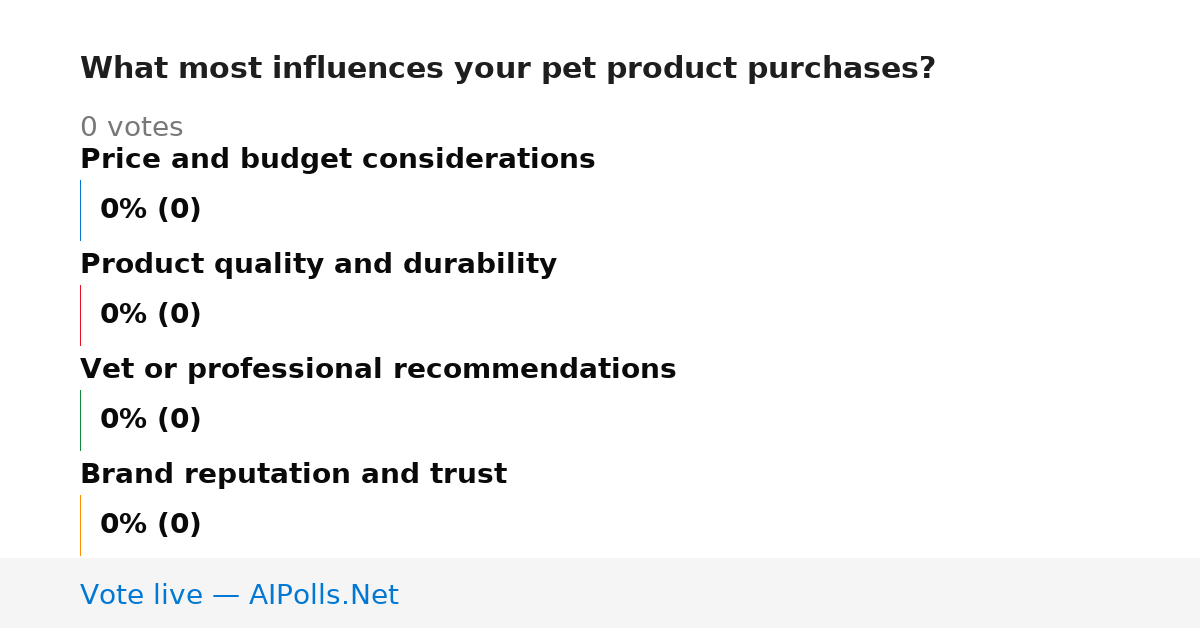The height and width of the screenshot is (628, 1200).
Task: Click the orange bar under Brand reputation
Action: (80, 525)
